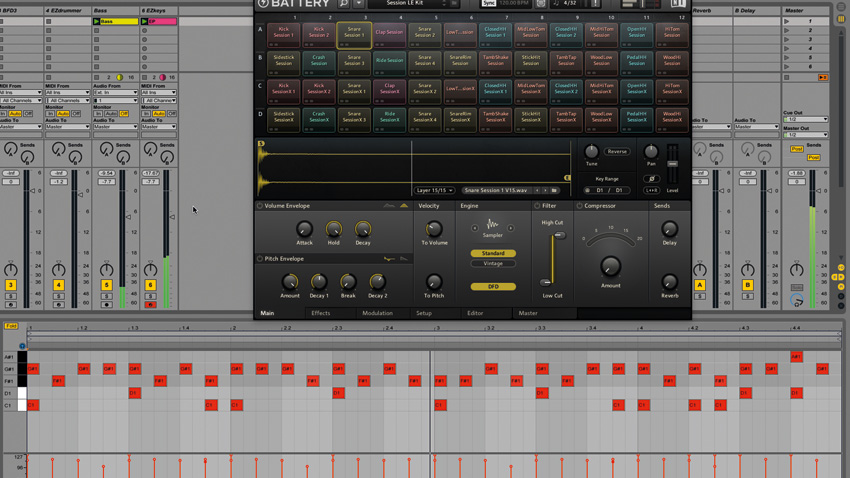Toggle the Compressor power button
The width and height of the screenshot is (850, 478).
[x=579, y=206]
